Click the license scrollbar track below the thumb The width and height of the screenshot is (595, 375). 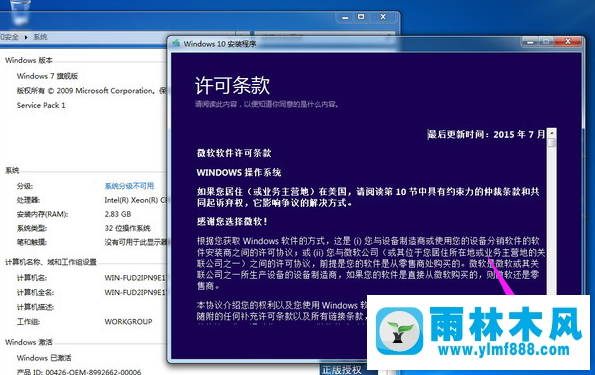coord(552,220)
